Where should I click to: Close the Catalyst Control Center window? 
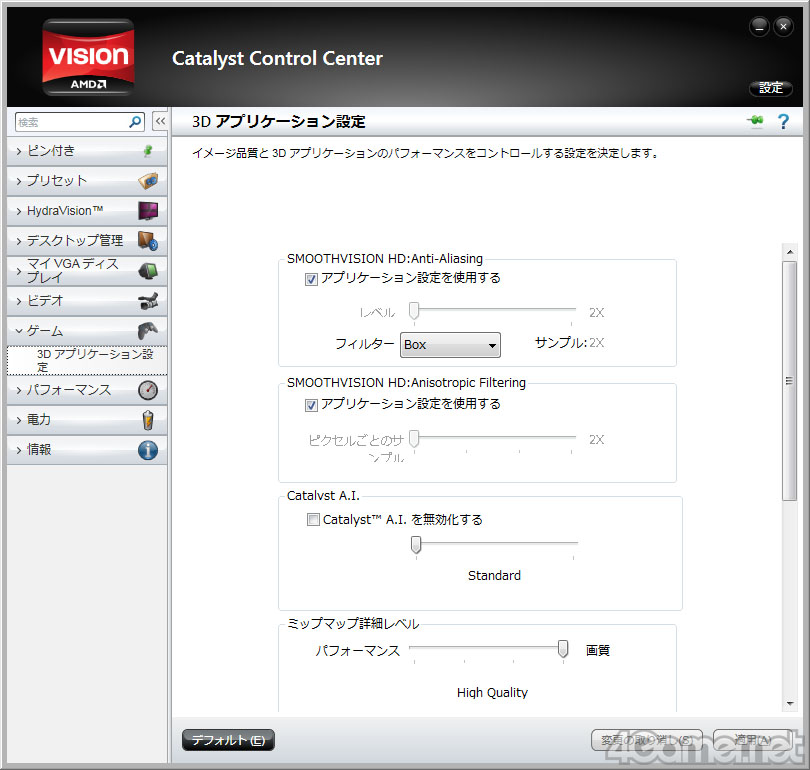[x=783, y=26]
